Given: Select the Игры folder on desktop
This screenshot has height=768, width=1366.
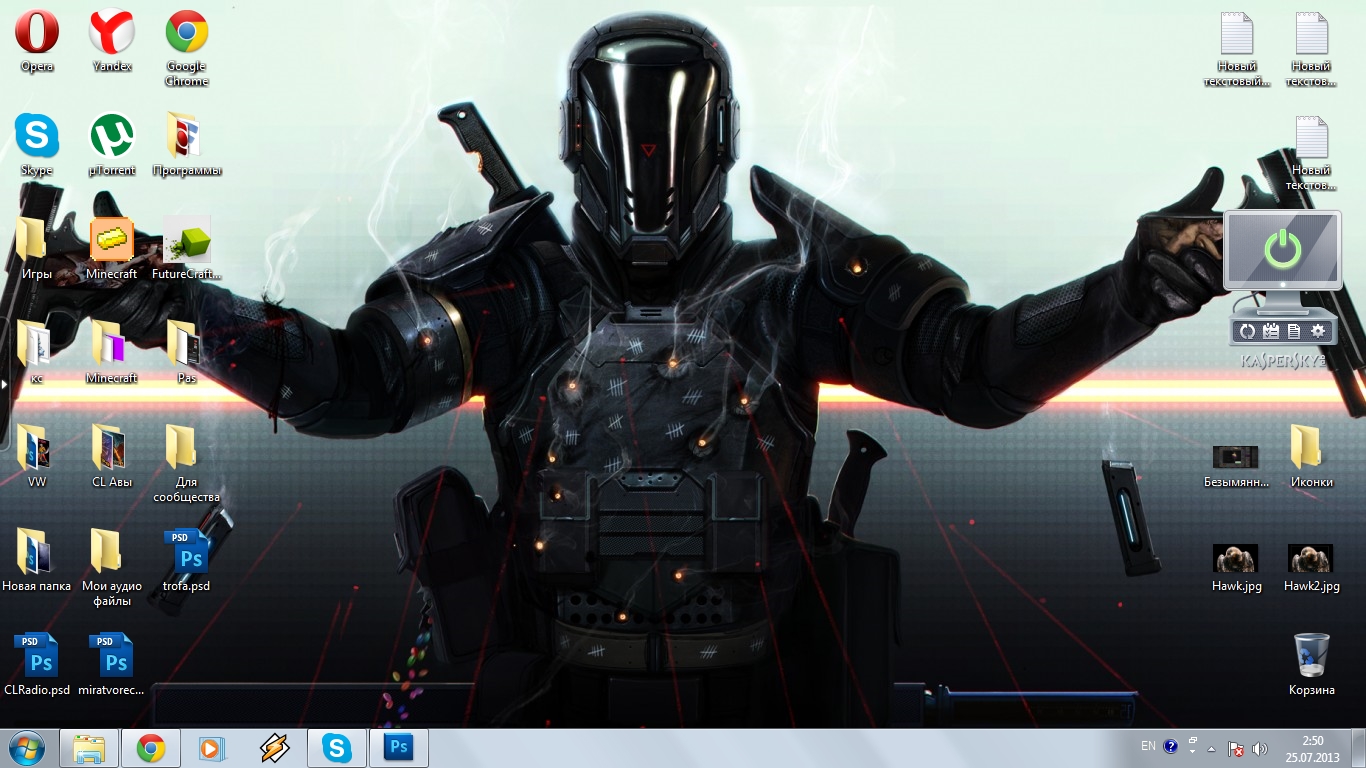Looking at the screenshot, I should pyautogui.click(x=37, y=248).
